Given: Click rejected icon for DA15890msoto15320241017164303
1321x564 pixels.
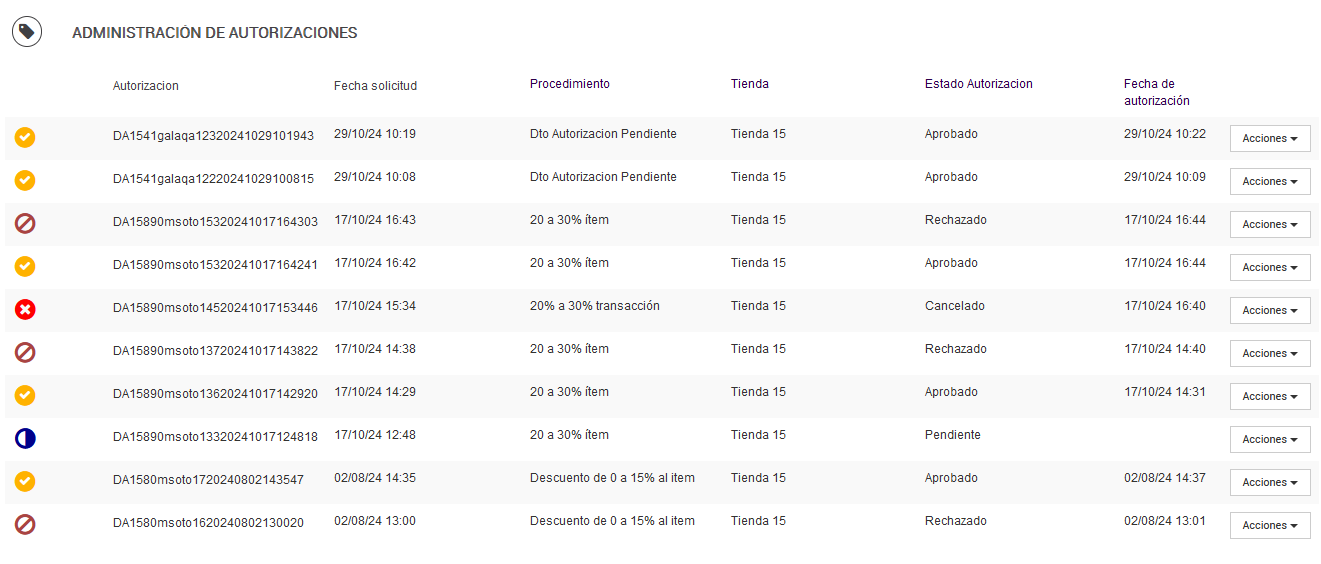Looking at the screenshot, I should coord(25,223).
